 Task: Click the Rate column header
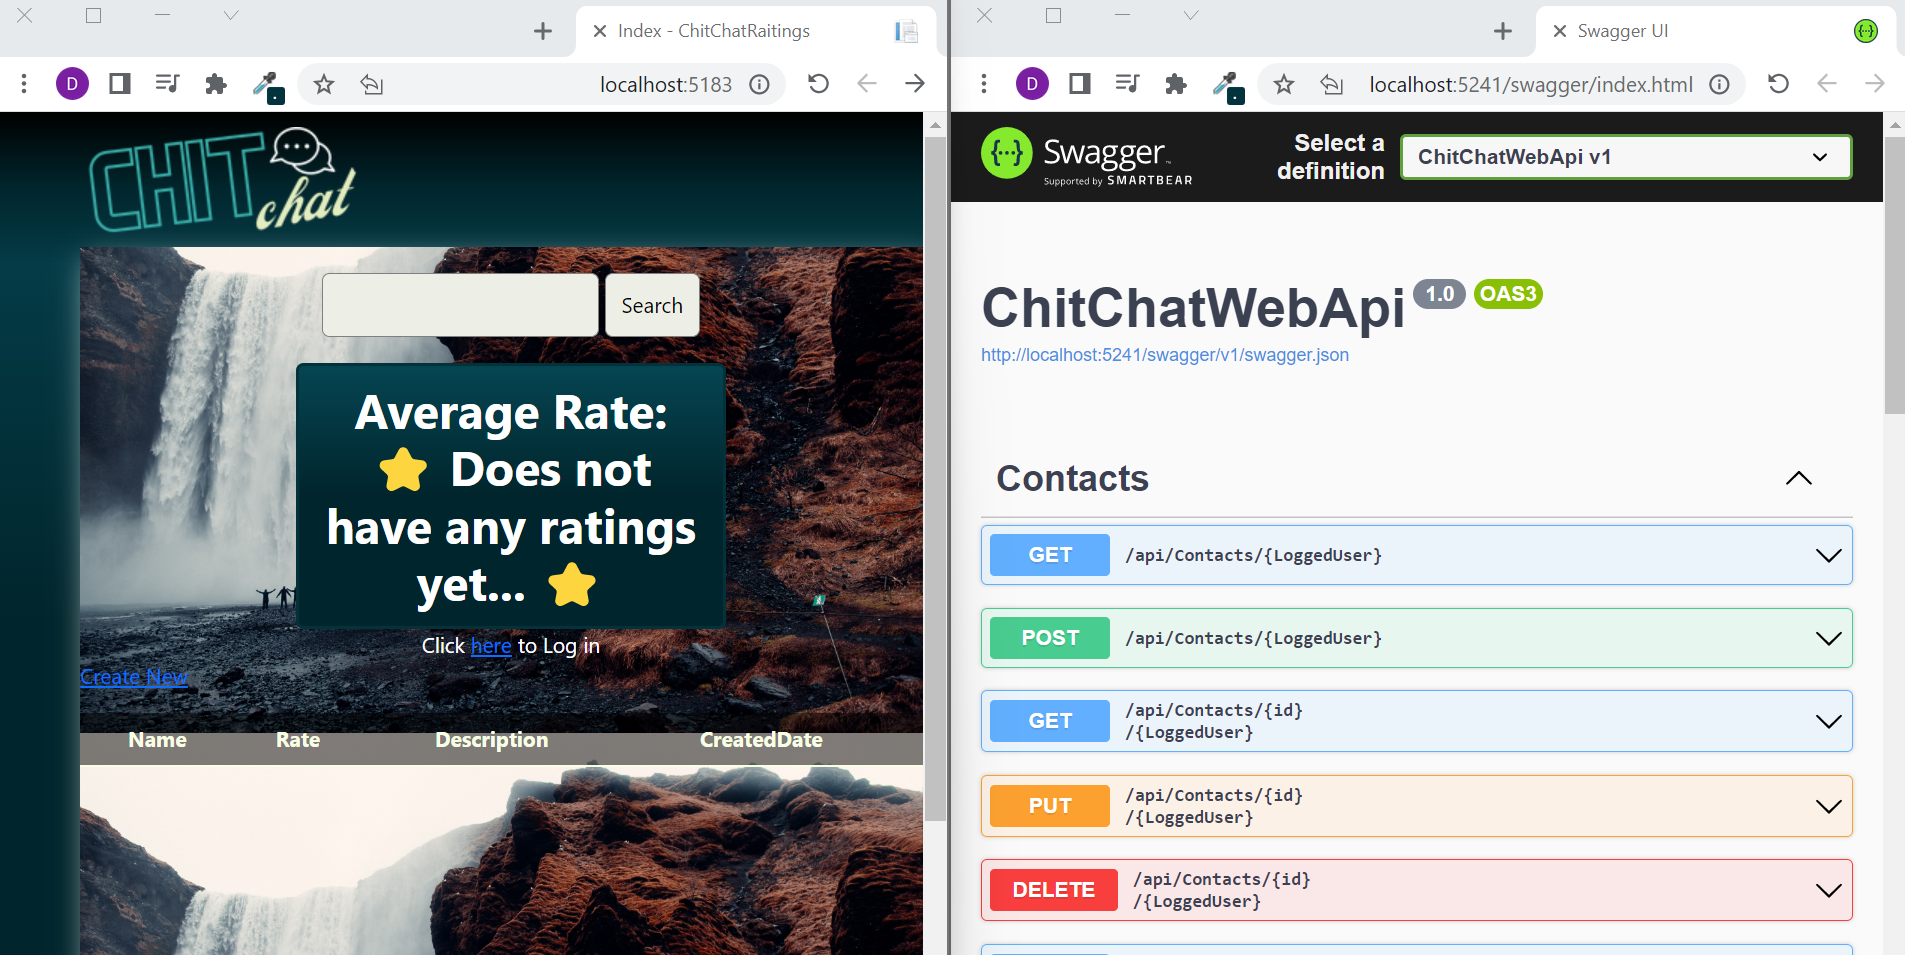click(x=298, y=740)
